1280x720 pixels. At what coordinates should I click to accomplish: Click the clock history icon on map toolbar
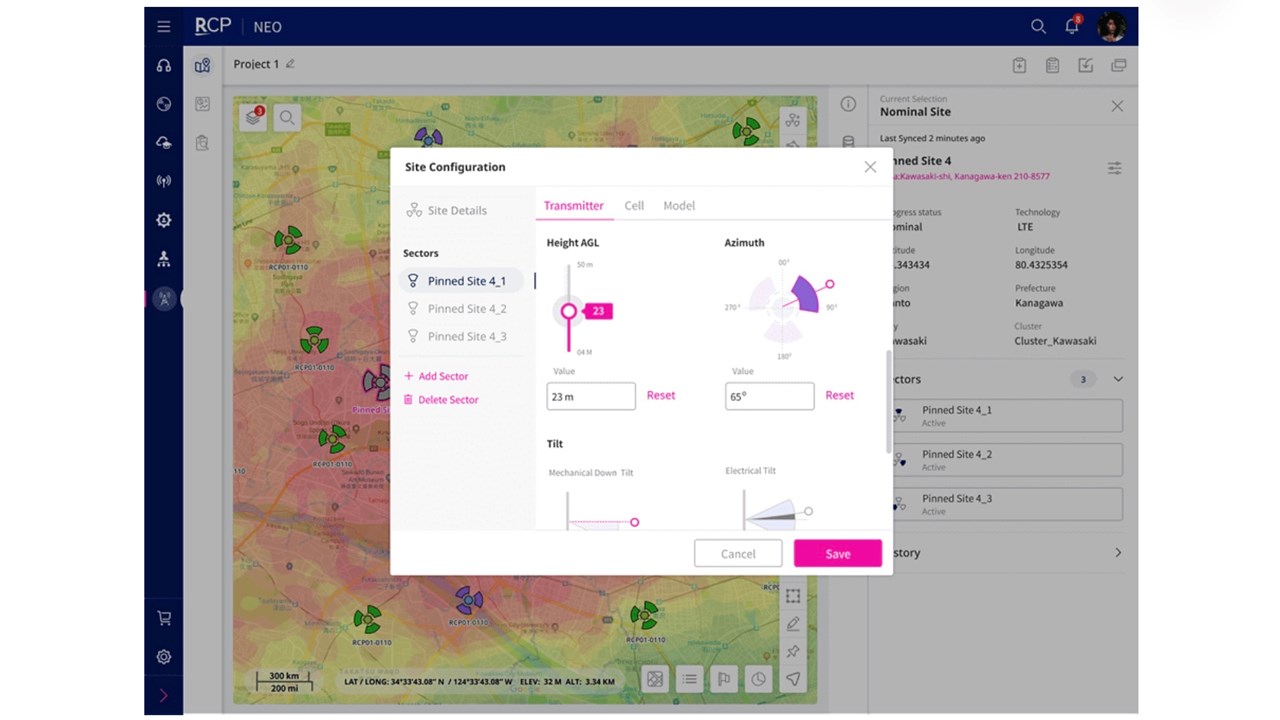pyautogui.click(x=759, y=679)
